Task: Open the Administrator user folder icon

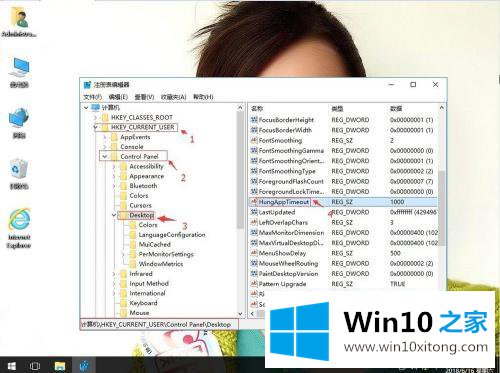Action: tap(19, 17)
